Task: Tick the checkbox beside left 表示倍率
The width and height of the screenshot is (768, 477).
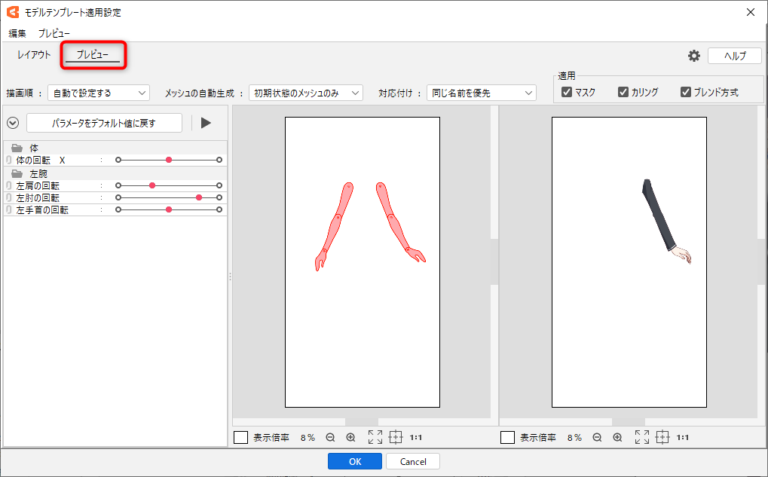Action: point(240,437)
